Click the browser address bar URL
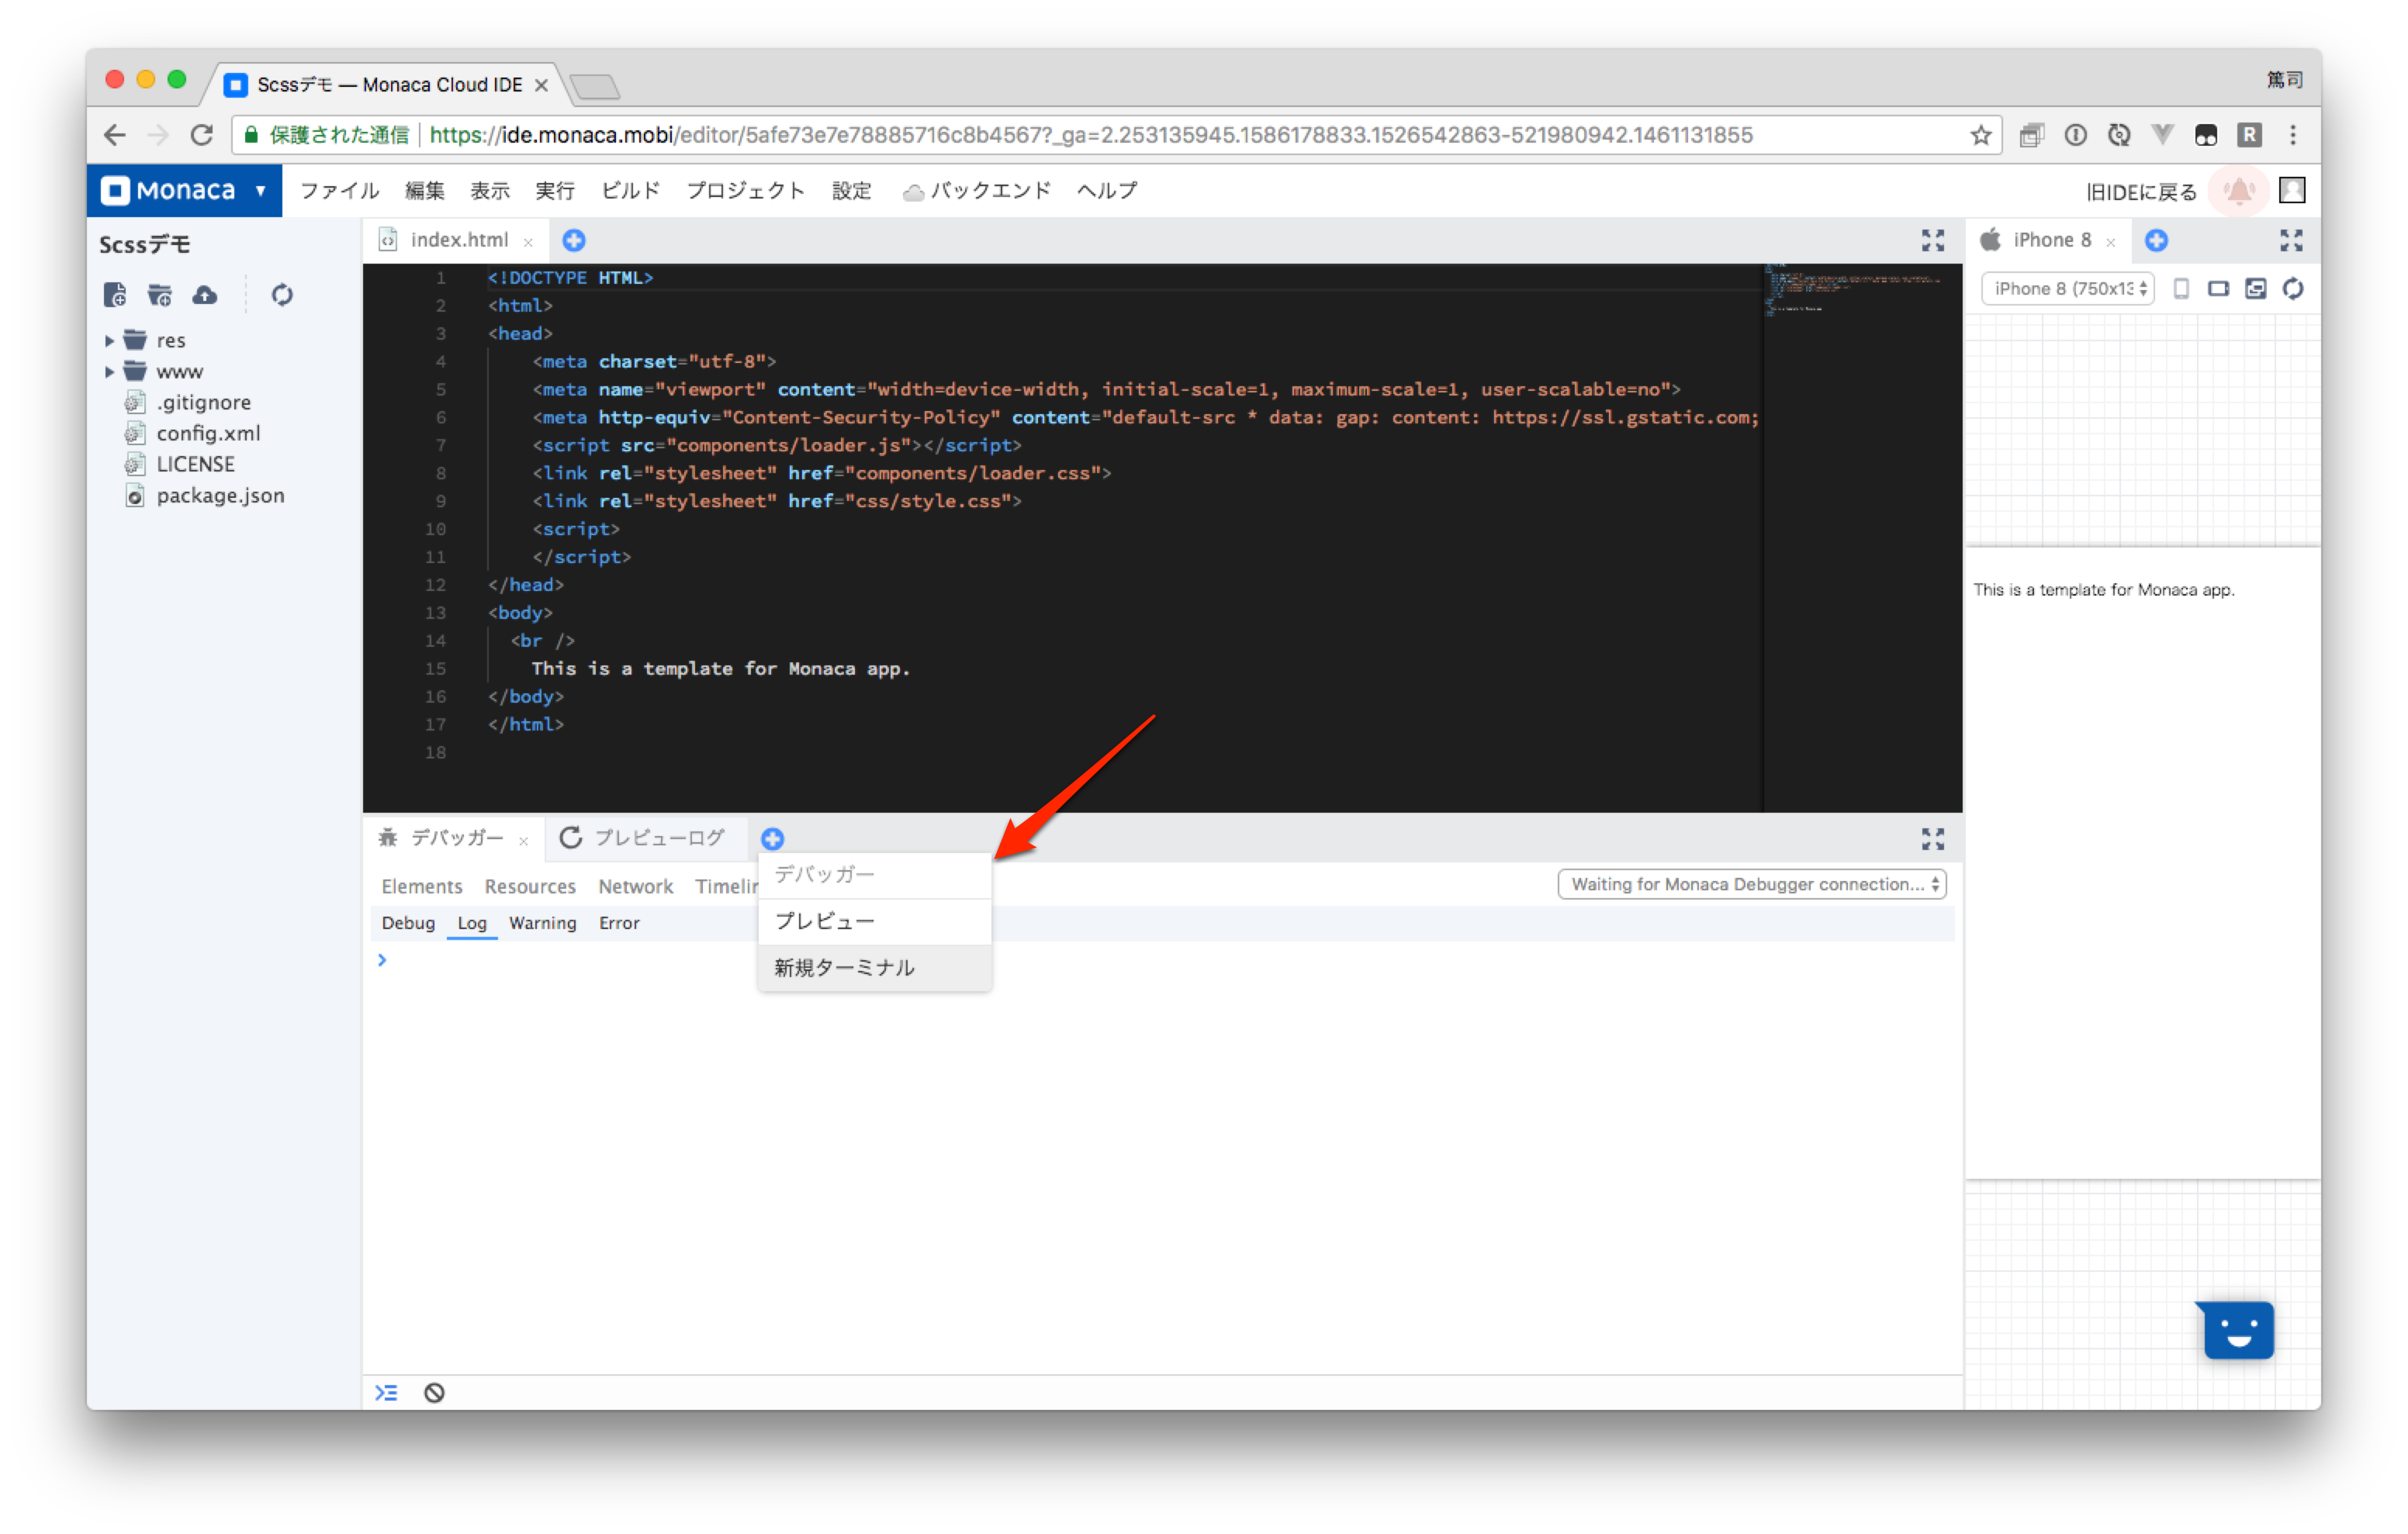This screenshot has width=2408, height=1534. (1090, 135)
